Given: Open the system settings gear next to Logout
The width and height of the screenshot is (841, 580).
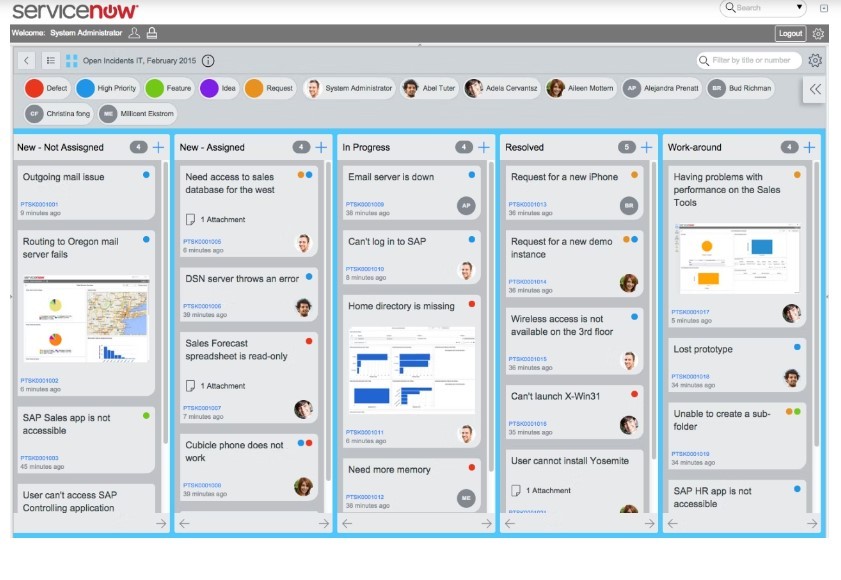Looking at the screenshot, I should pyautogui.click(x=820, y=32).
